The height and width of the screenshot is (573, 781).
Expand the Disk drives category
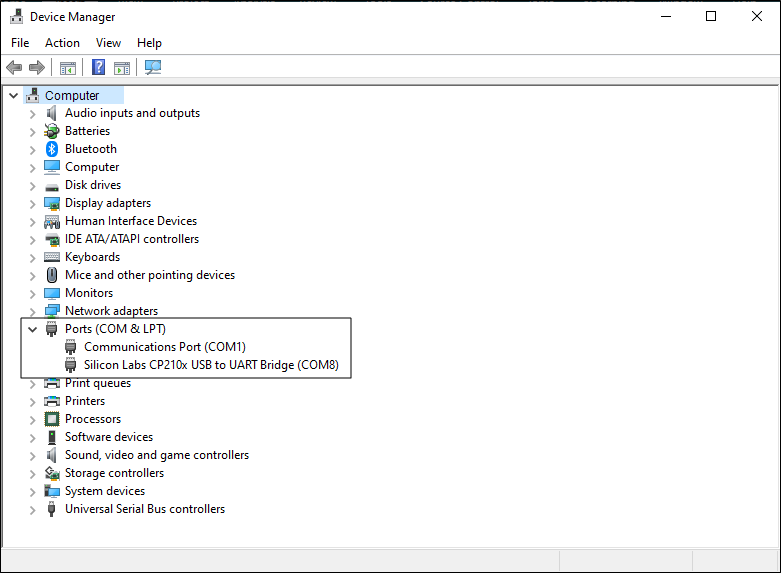(x=33, y=186)
